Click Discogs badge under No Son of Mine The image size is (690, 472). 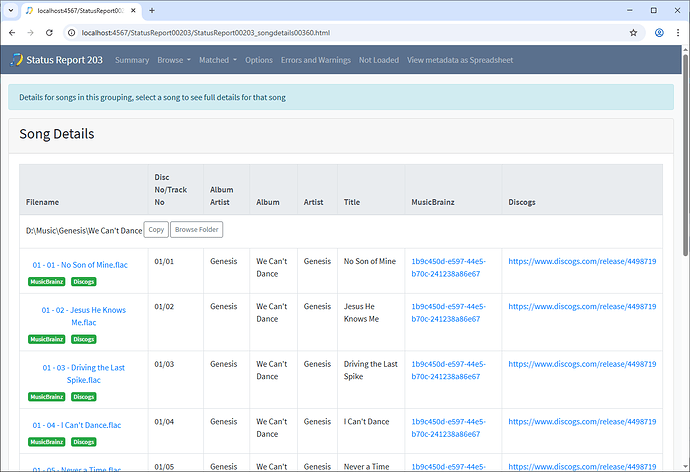click(x=84, y=282)
